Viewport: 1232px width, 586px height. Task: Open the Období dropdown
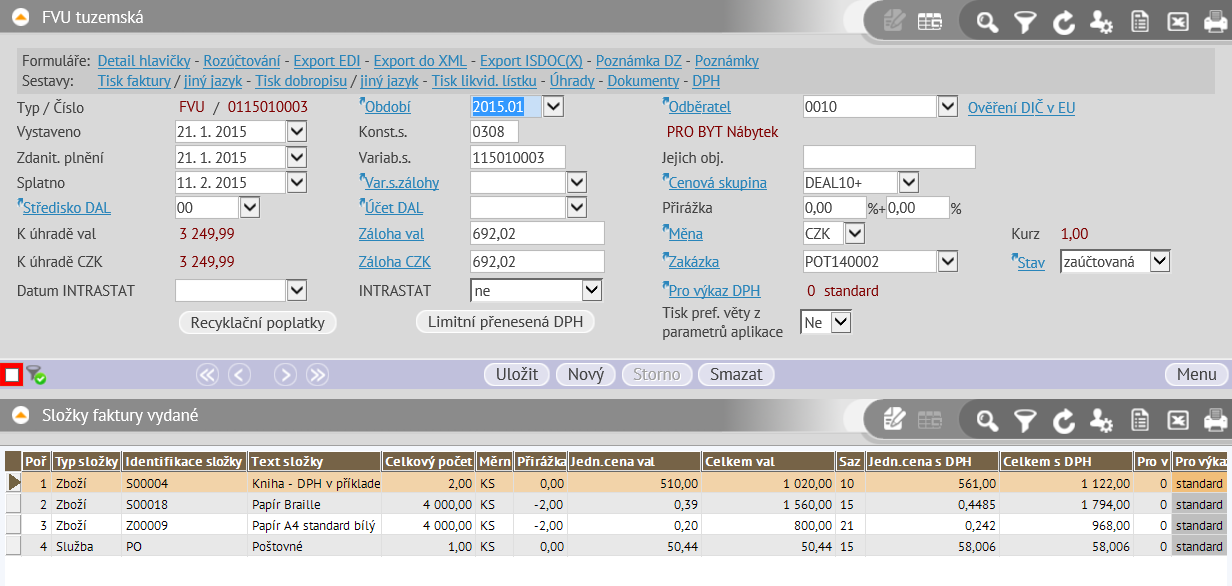coord(553,106)
